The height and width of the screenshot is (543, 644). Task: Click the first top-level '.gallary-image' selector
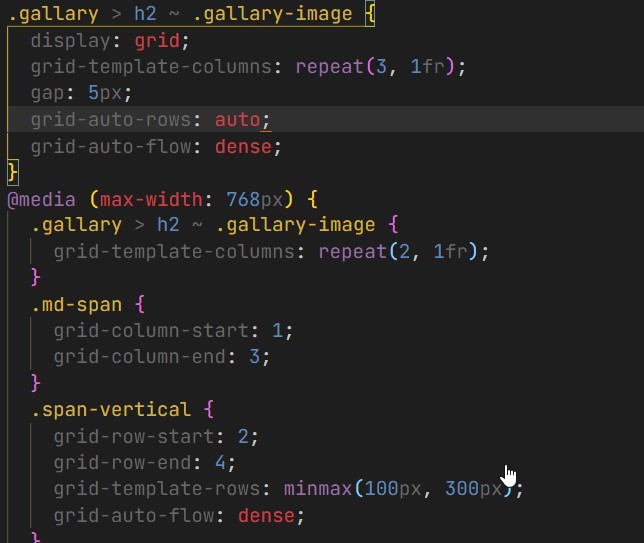[272, 14]
